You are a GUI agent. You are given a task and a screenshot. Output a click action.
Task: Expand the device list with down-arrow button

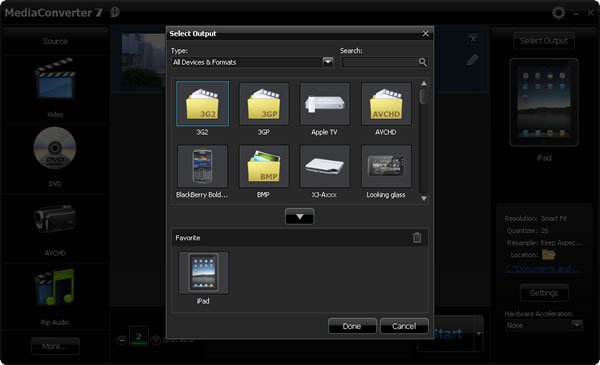300,217
